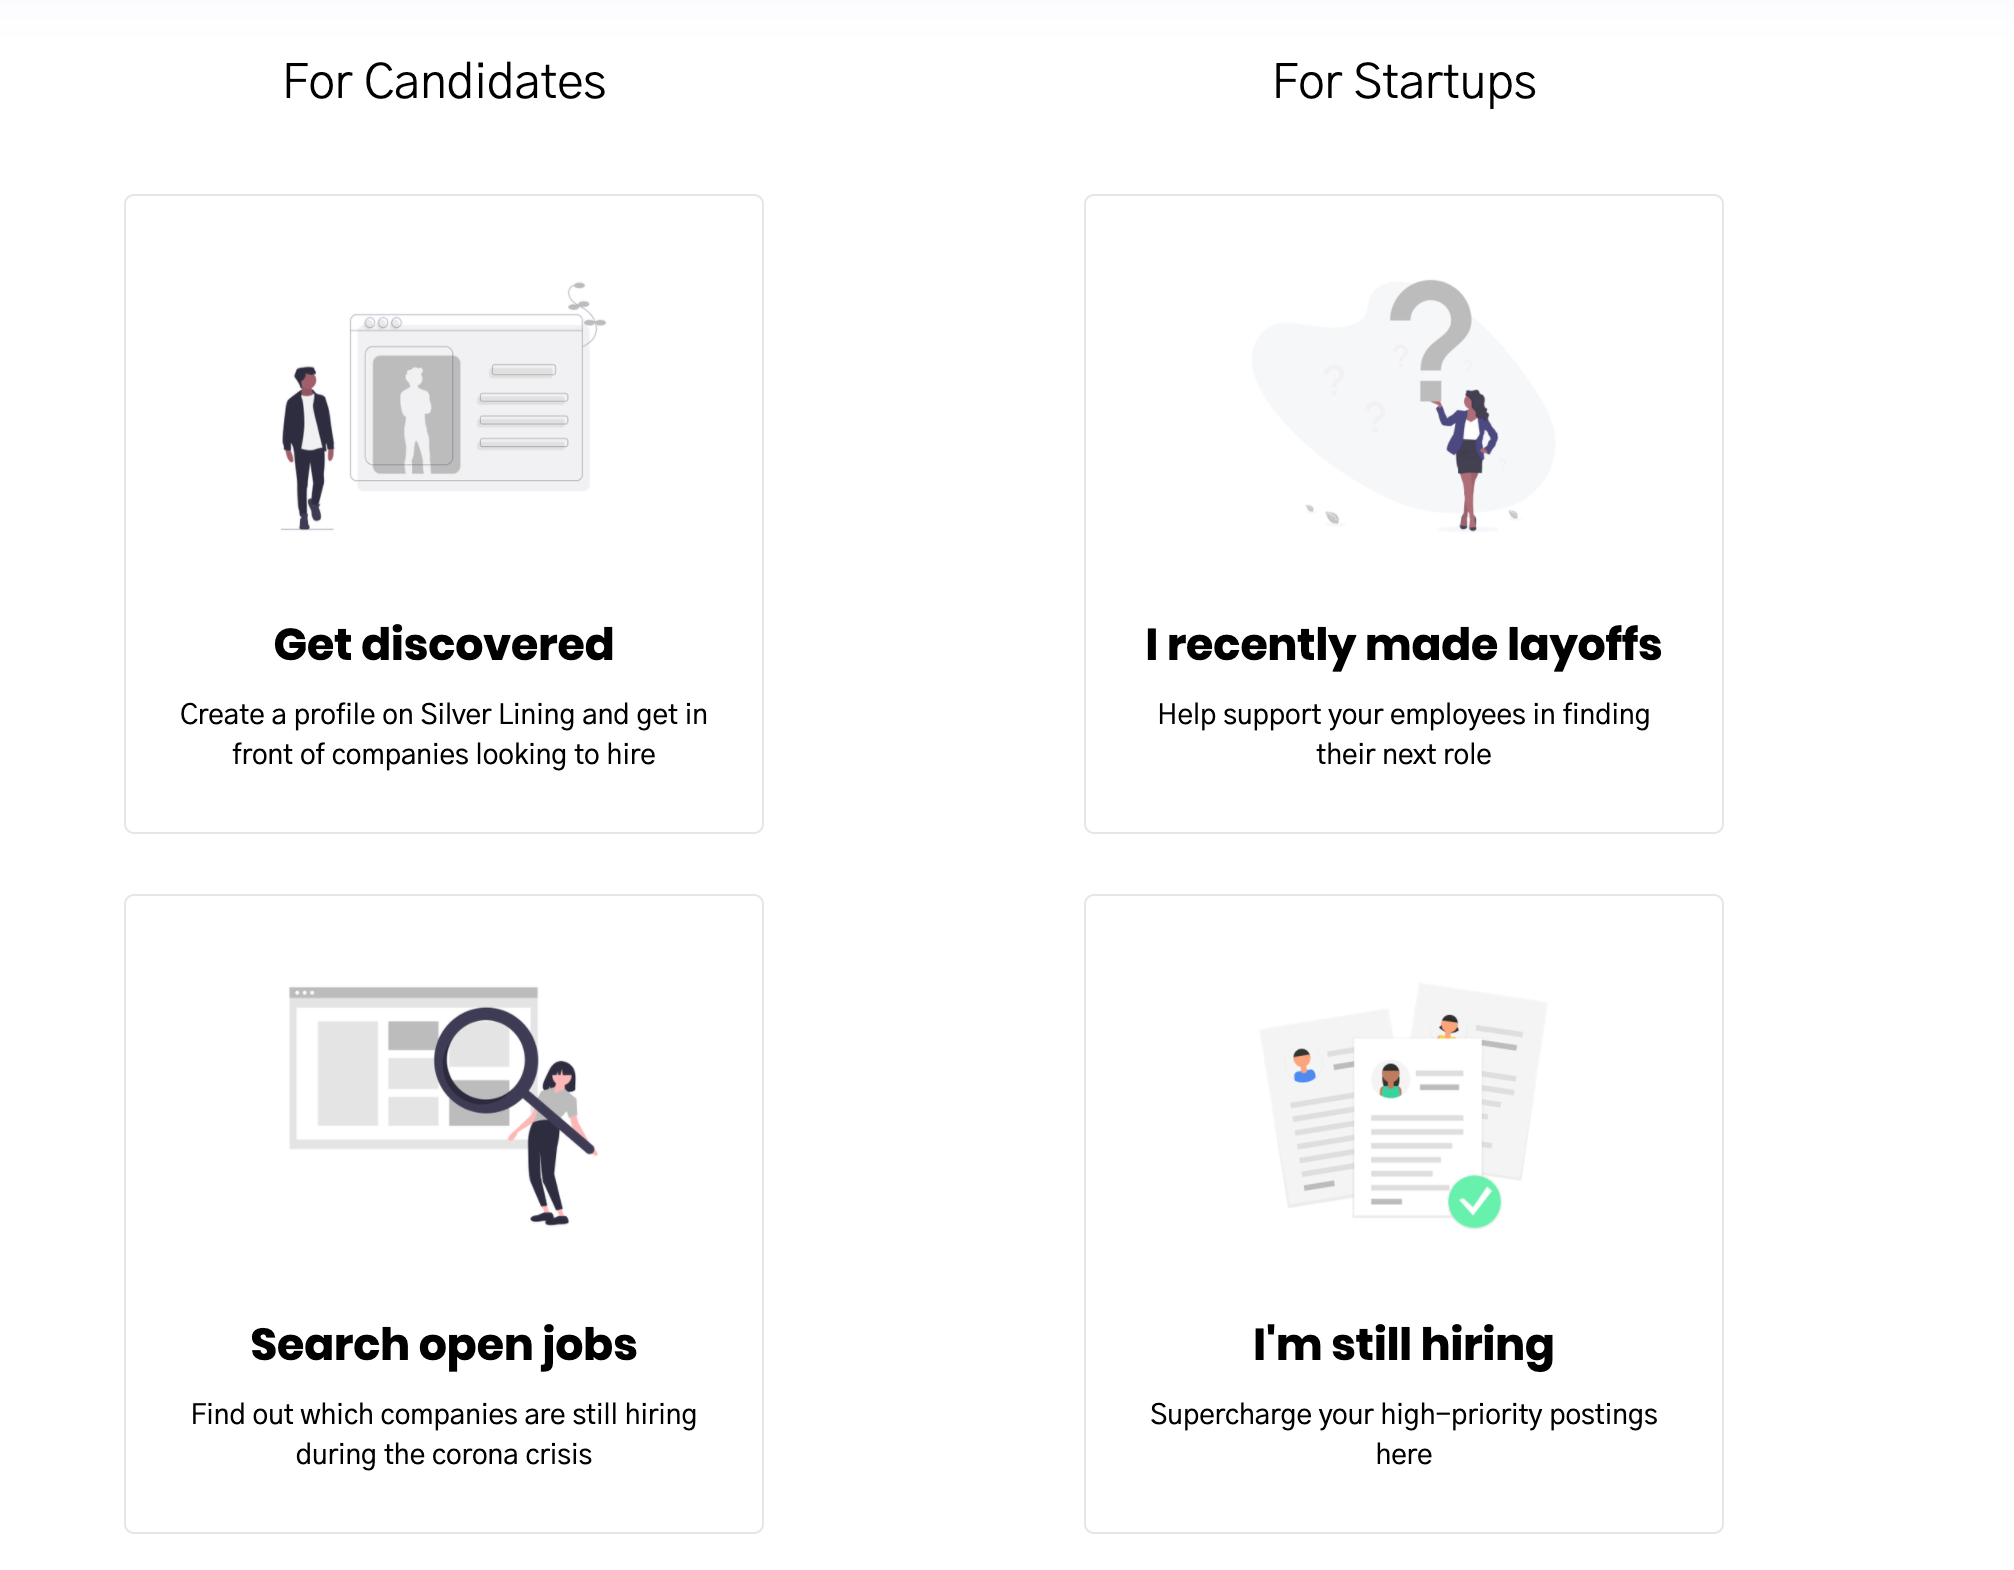
Task: Click Supercharge your high-priority postings text
Action: (1403, 1434)
